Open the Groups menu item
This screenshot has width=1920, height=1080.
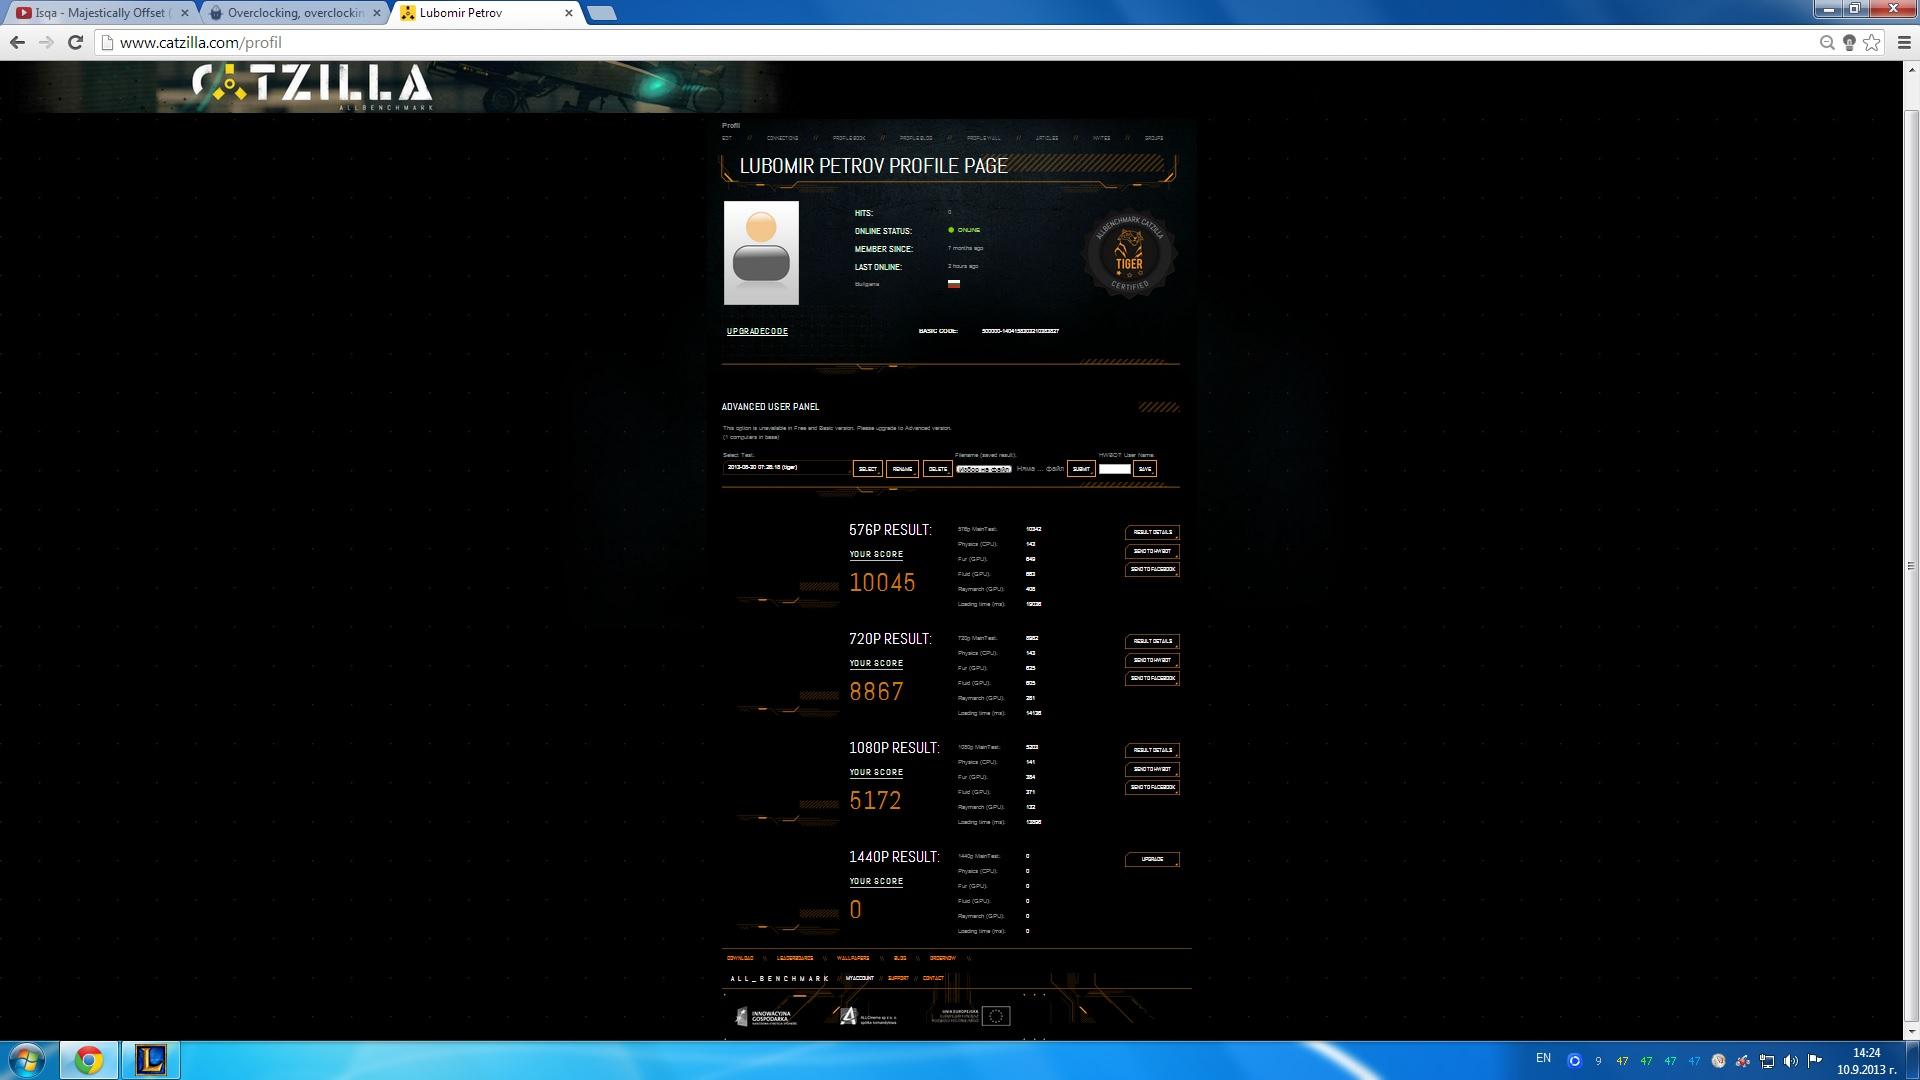[1154, 138]
